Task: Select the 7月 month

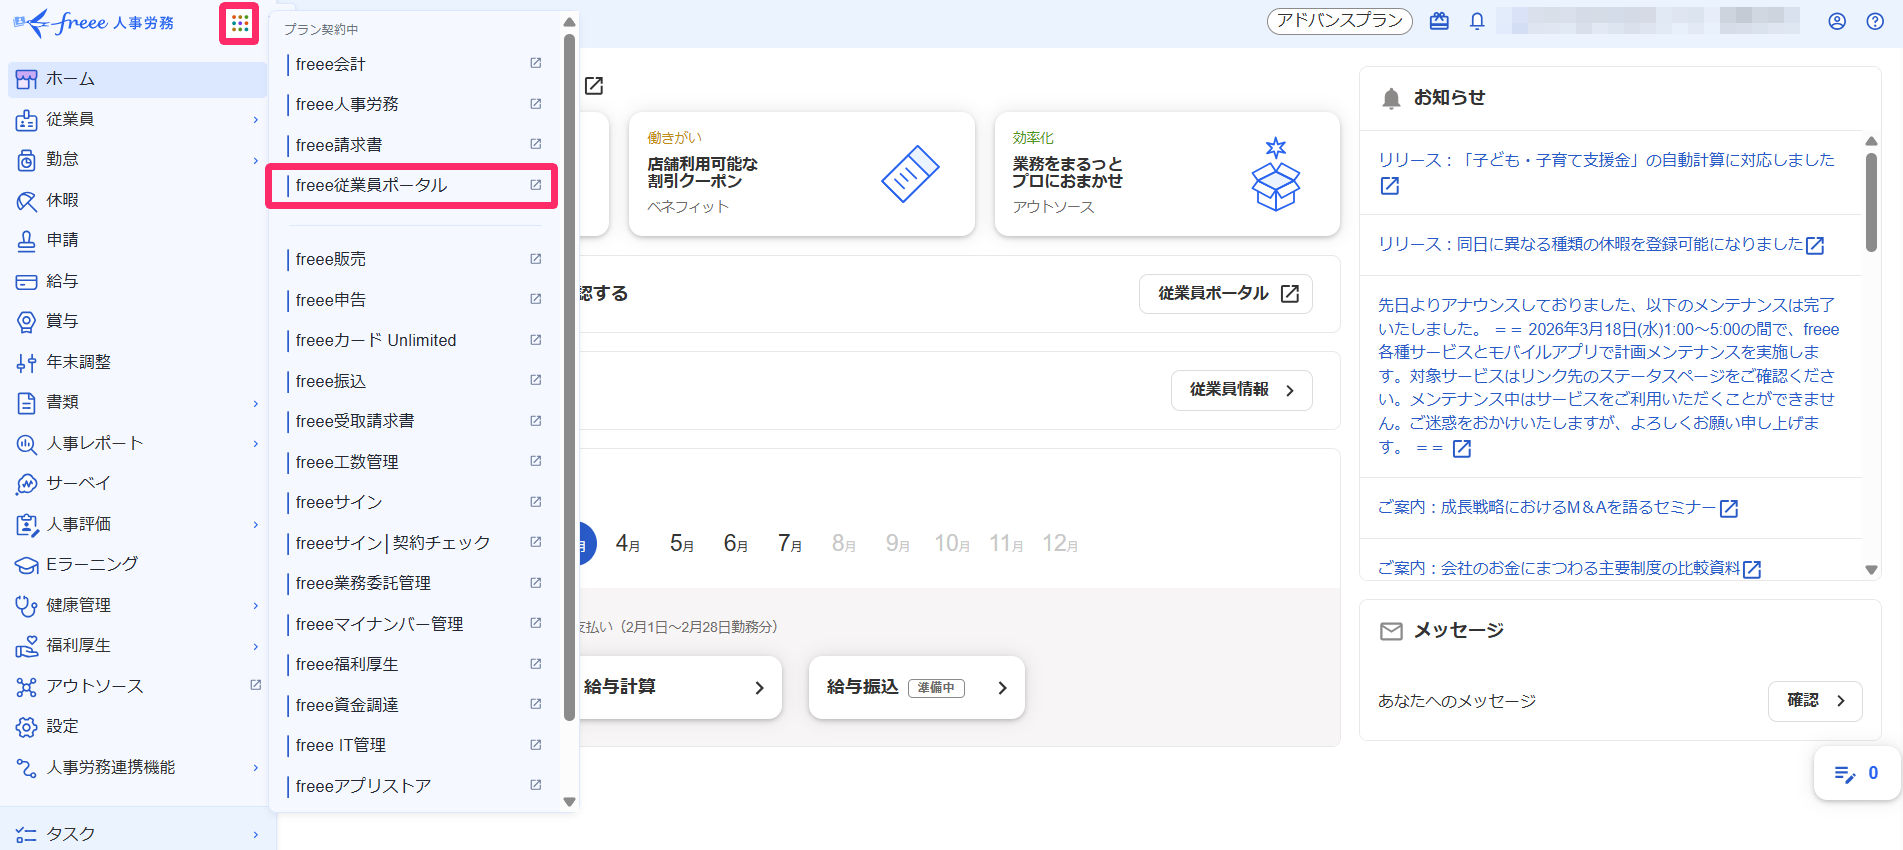Action: [790, 544]
